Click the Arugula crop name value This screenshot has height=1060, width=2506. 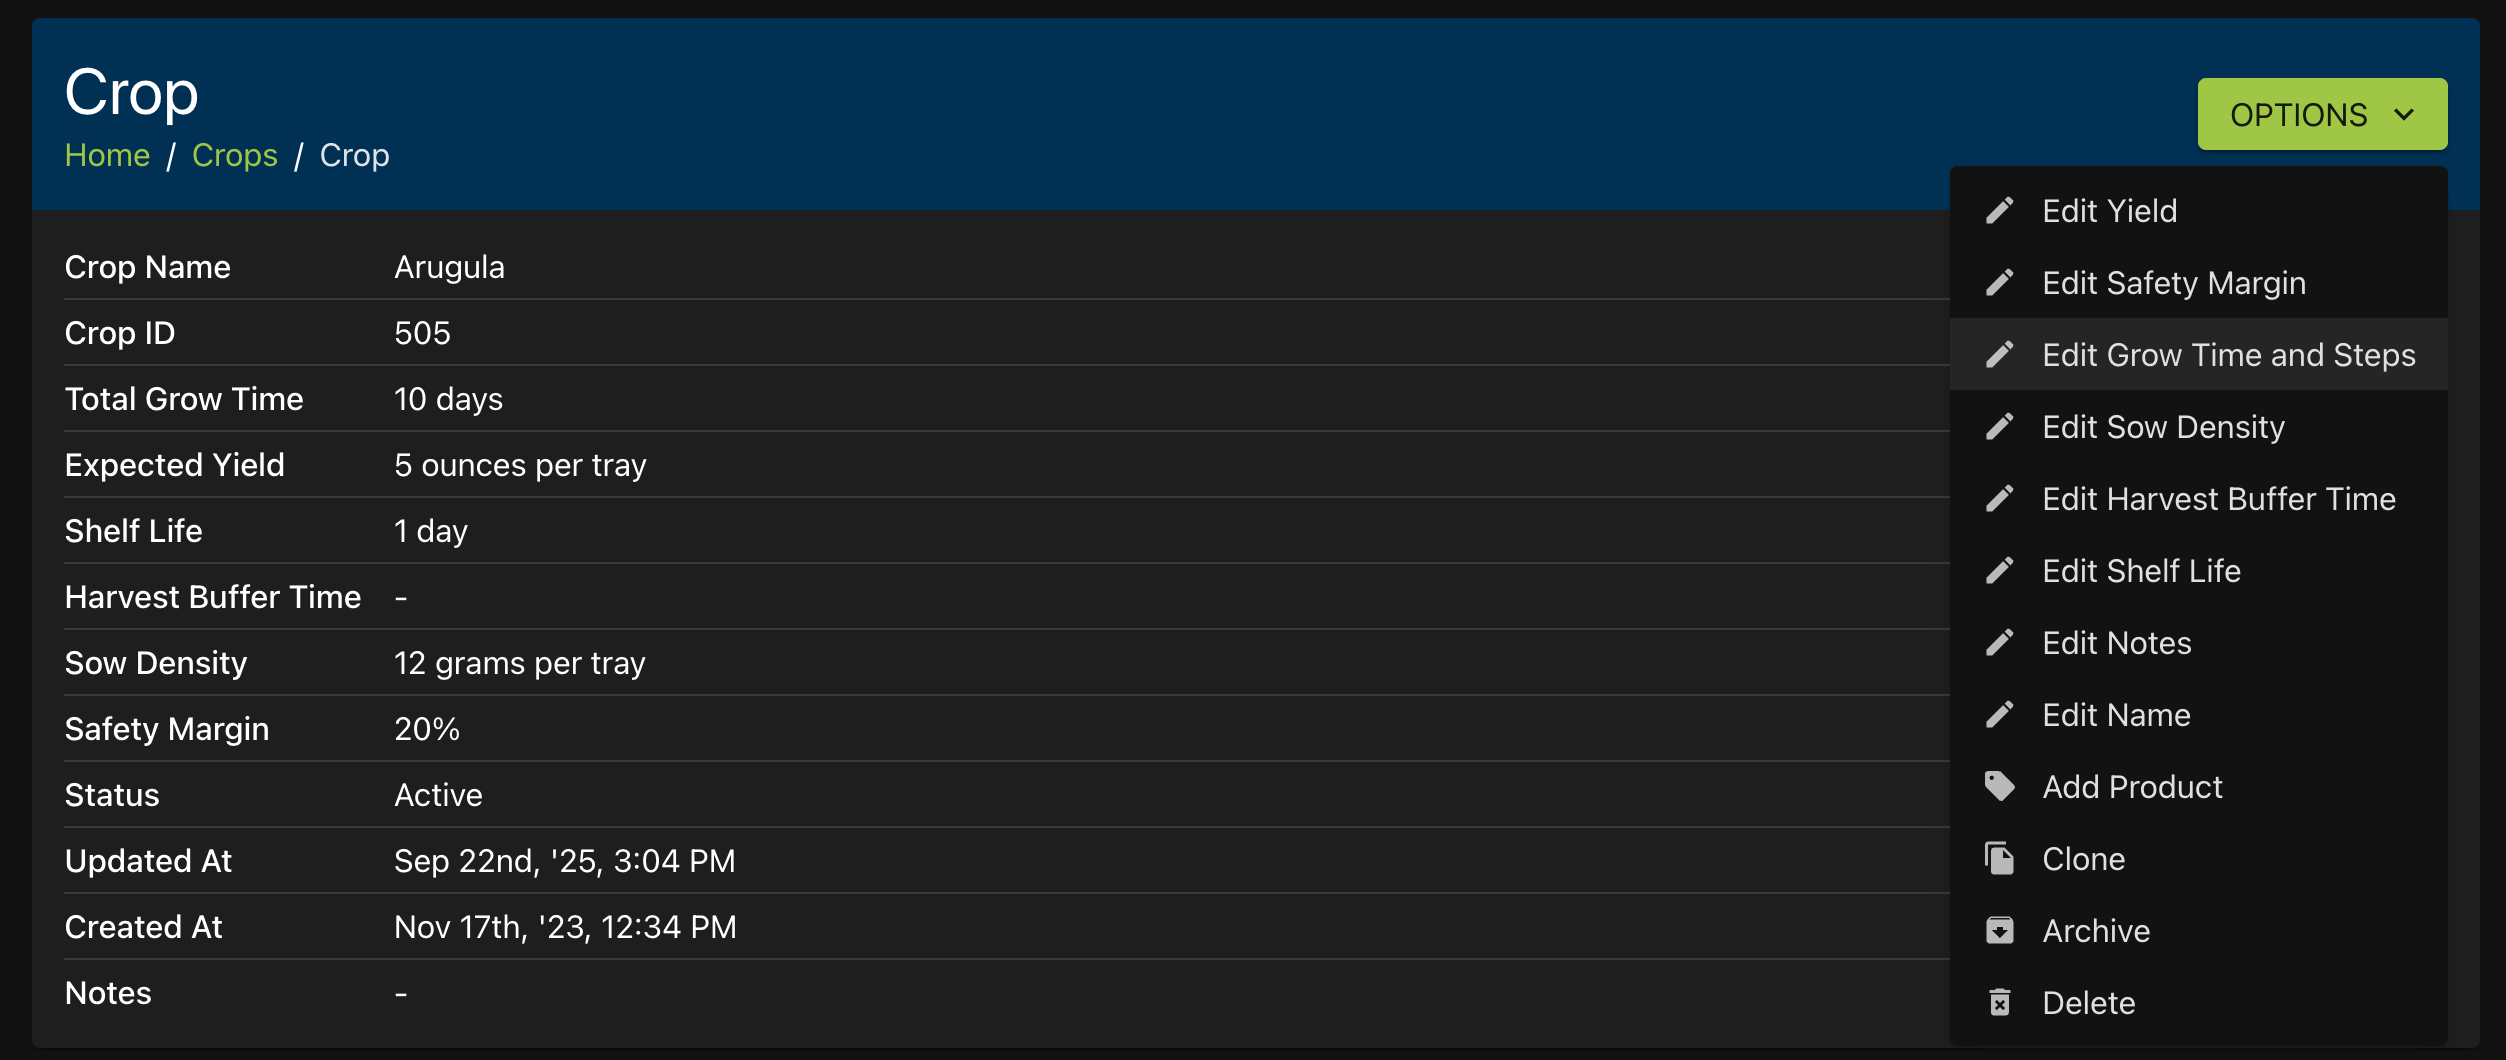point(449,268)
